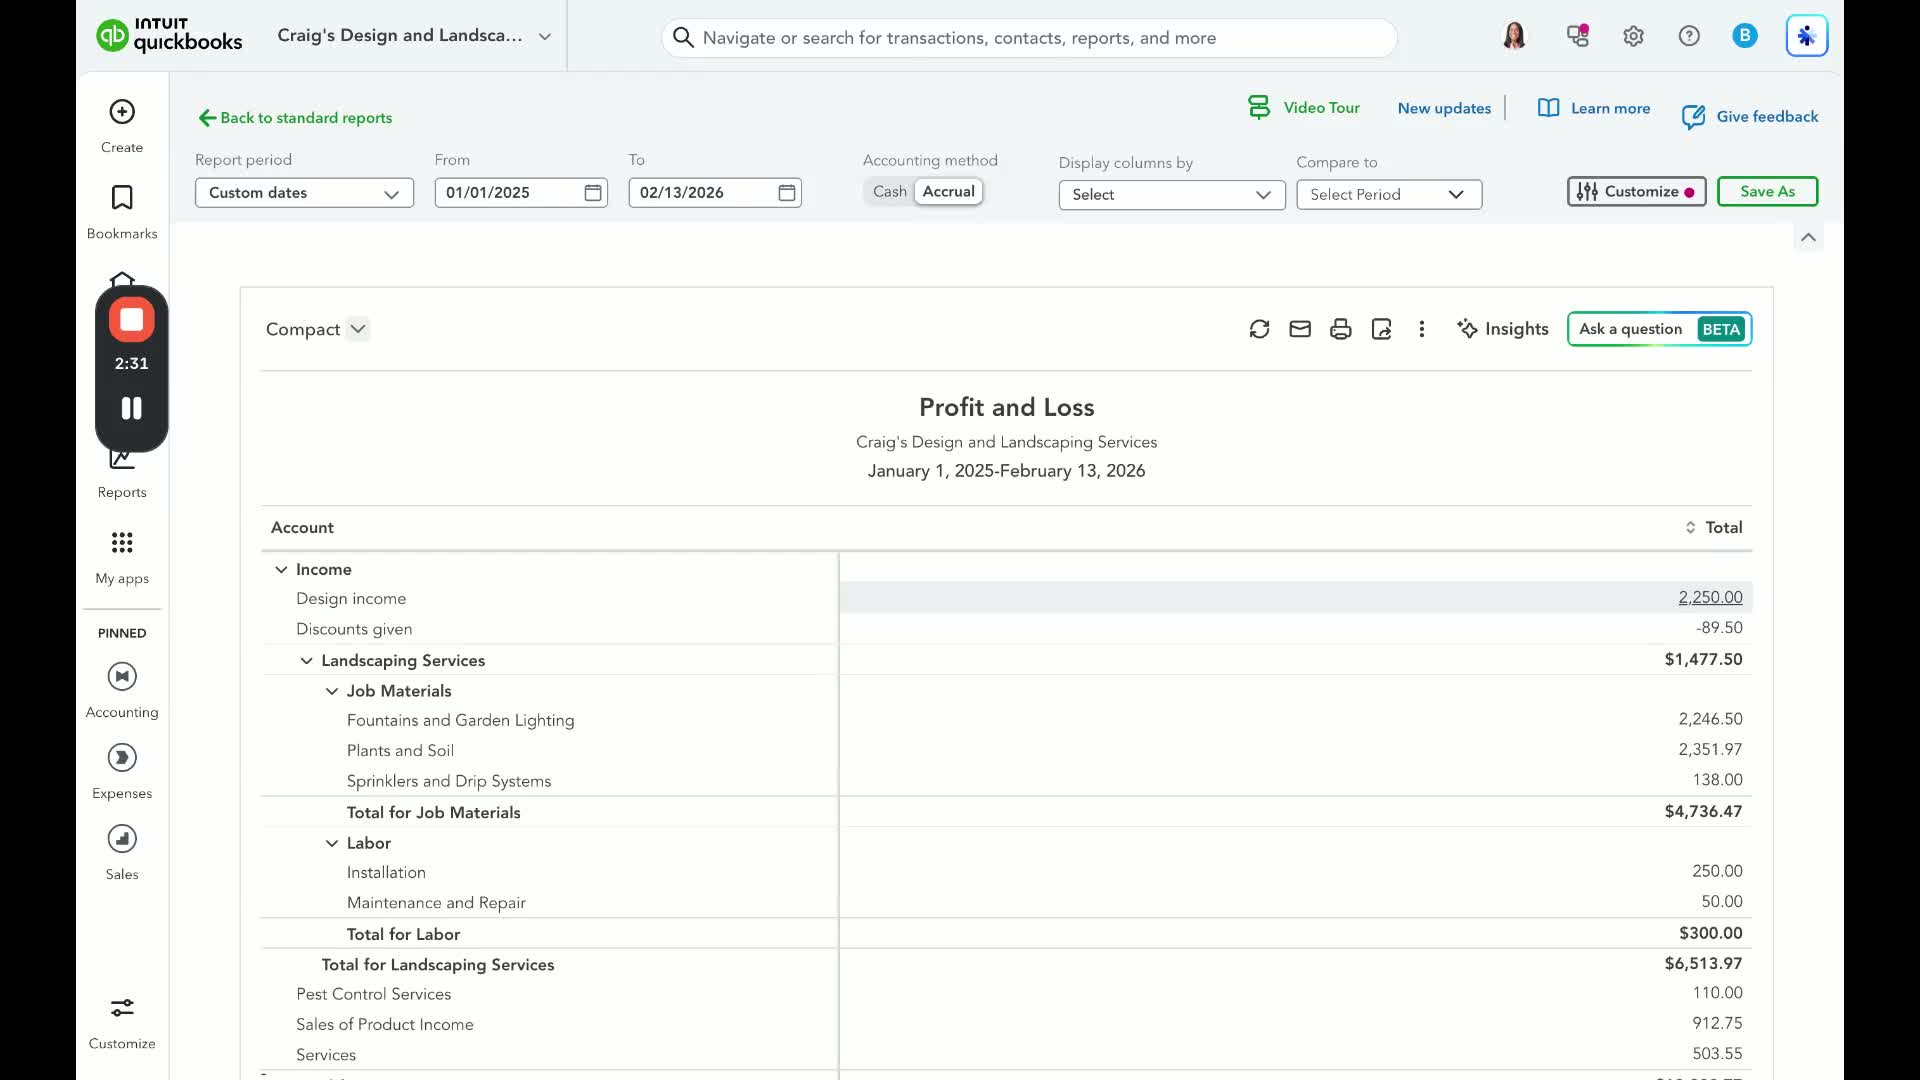Click the Save As button
This screenshot has width=1920, height=1080.
point(1767,192)
